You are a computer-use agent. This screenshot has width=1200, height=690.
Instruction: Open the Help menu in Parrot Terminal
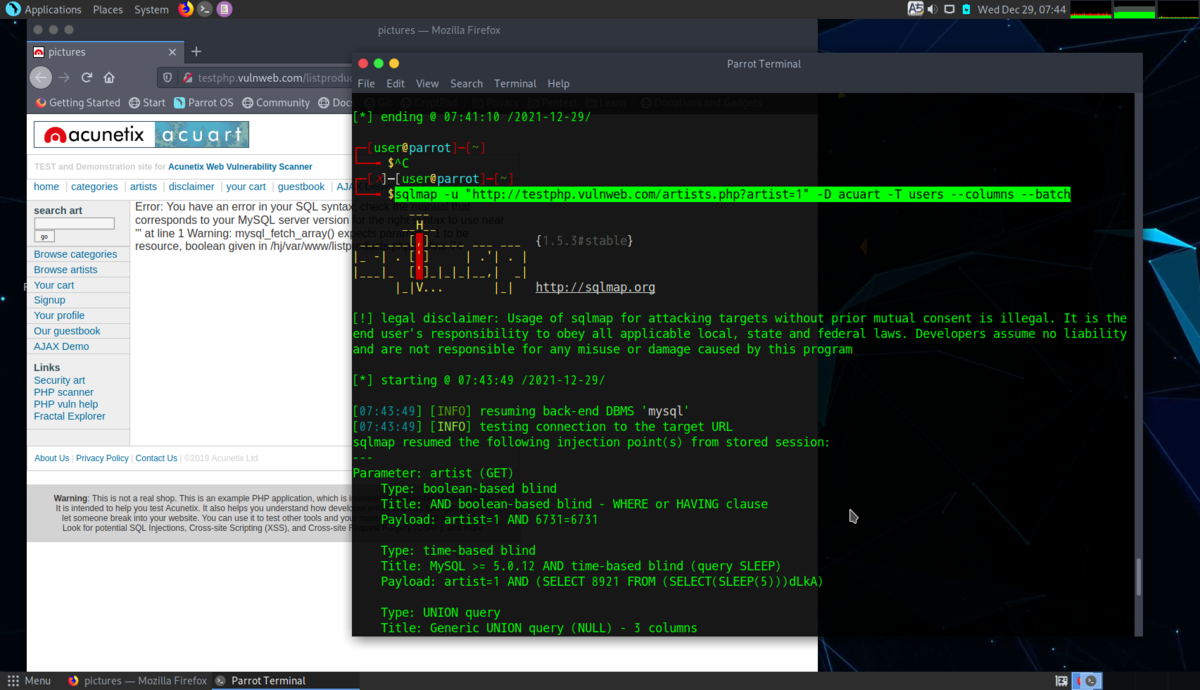pos(558,84)
